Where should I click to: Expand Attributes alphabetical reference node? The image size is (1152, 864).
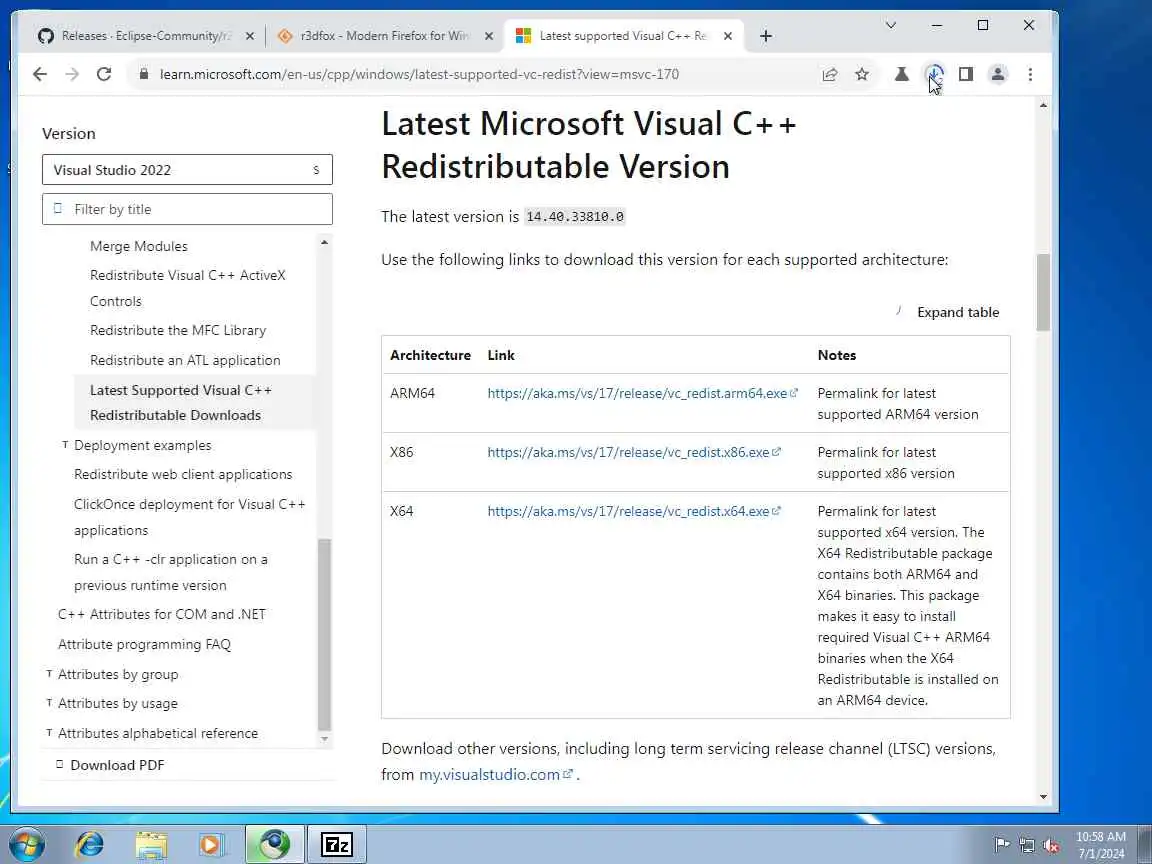tap(49, 733)
